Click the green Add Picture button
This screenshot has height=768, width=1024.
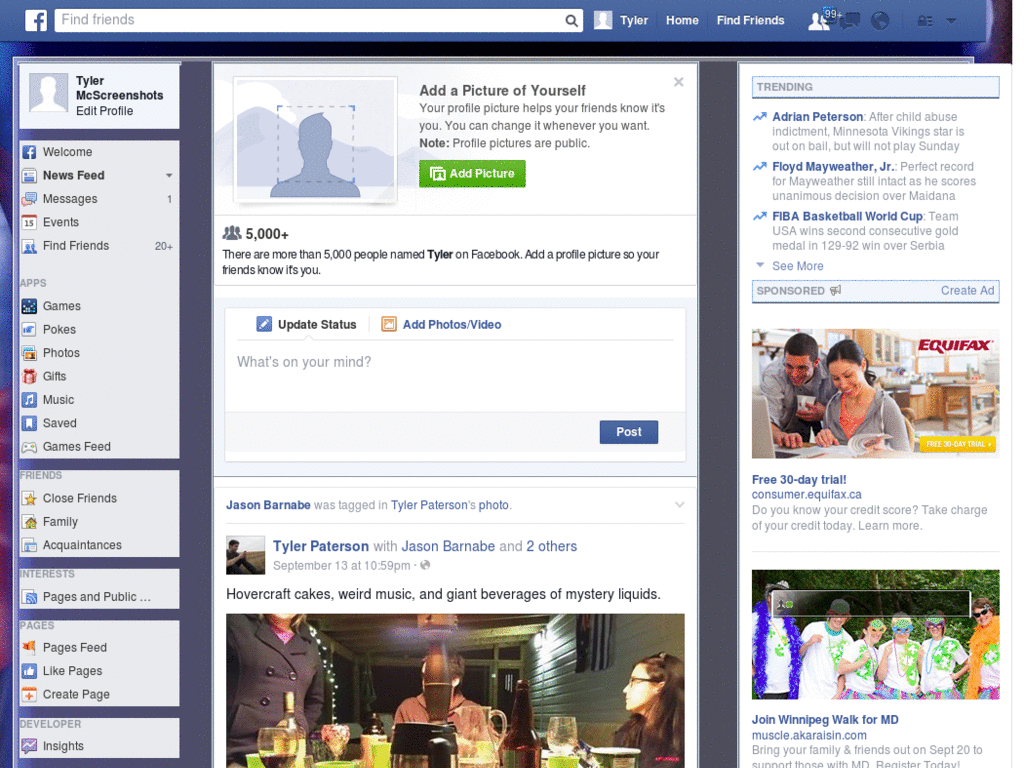[471, 173]
